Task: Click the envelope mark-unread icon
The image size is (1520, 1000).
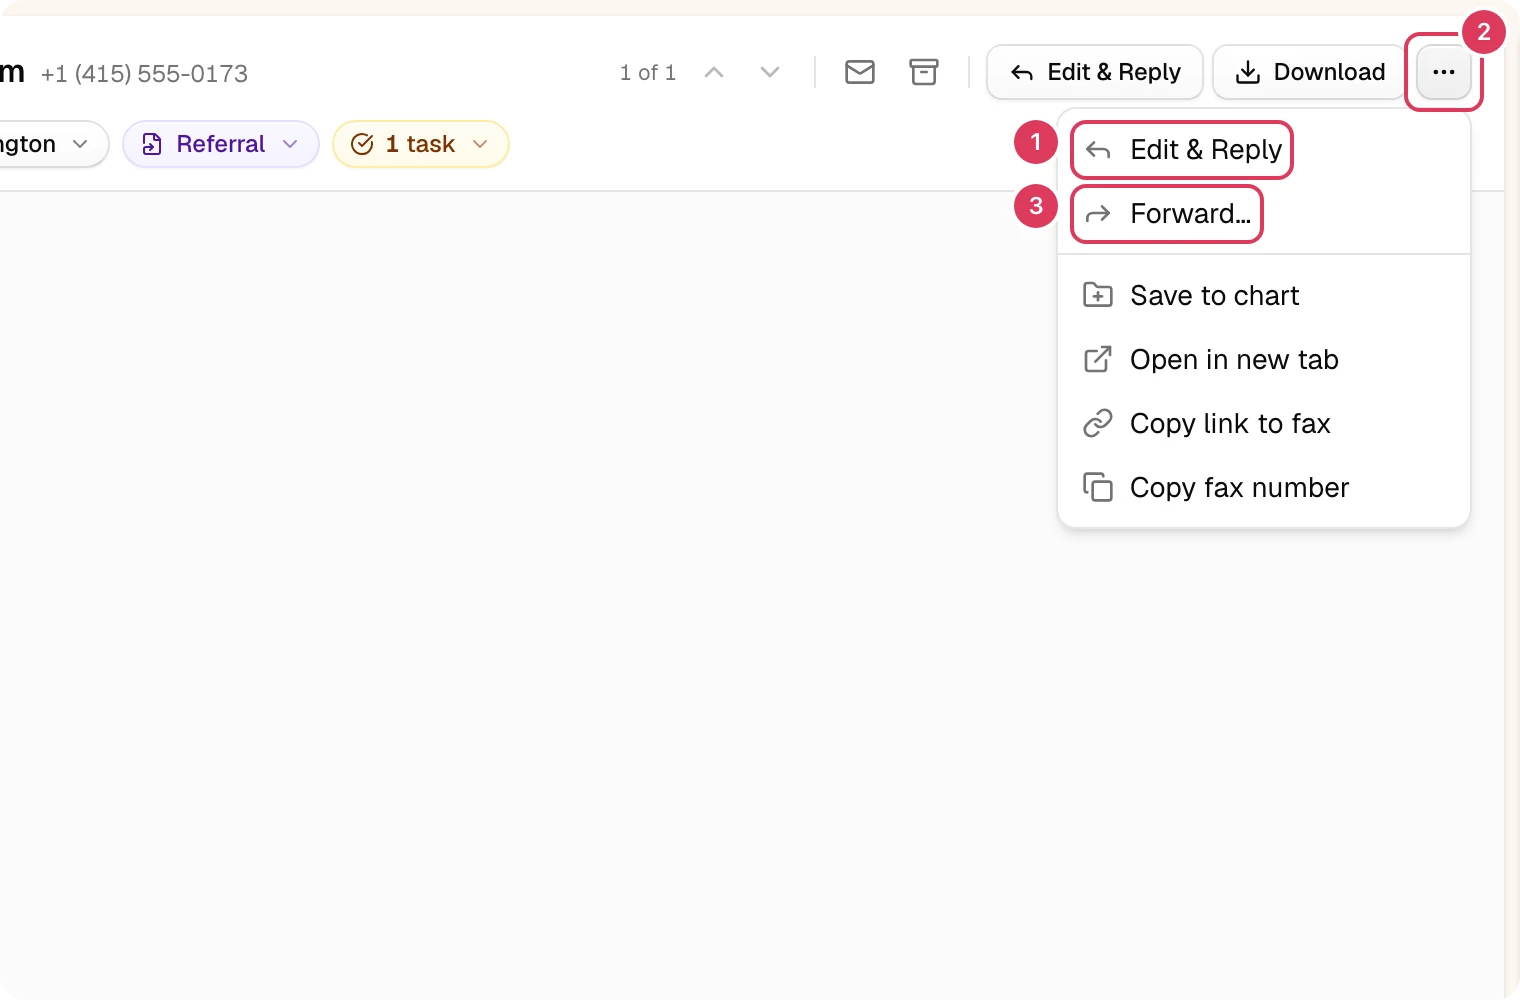Action: click(x=860, y=72)
